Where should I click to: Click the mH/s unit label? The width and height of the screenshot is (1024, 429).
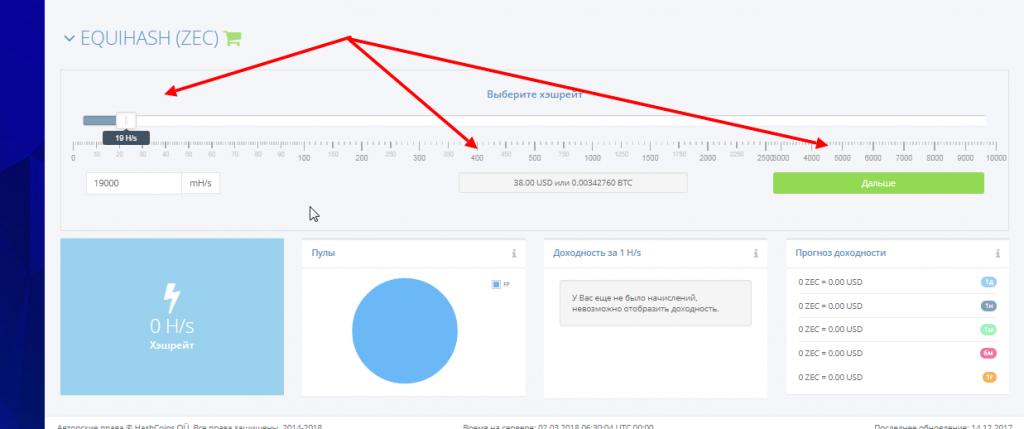point(200,183)
